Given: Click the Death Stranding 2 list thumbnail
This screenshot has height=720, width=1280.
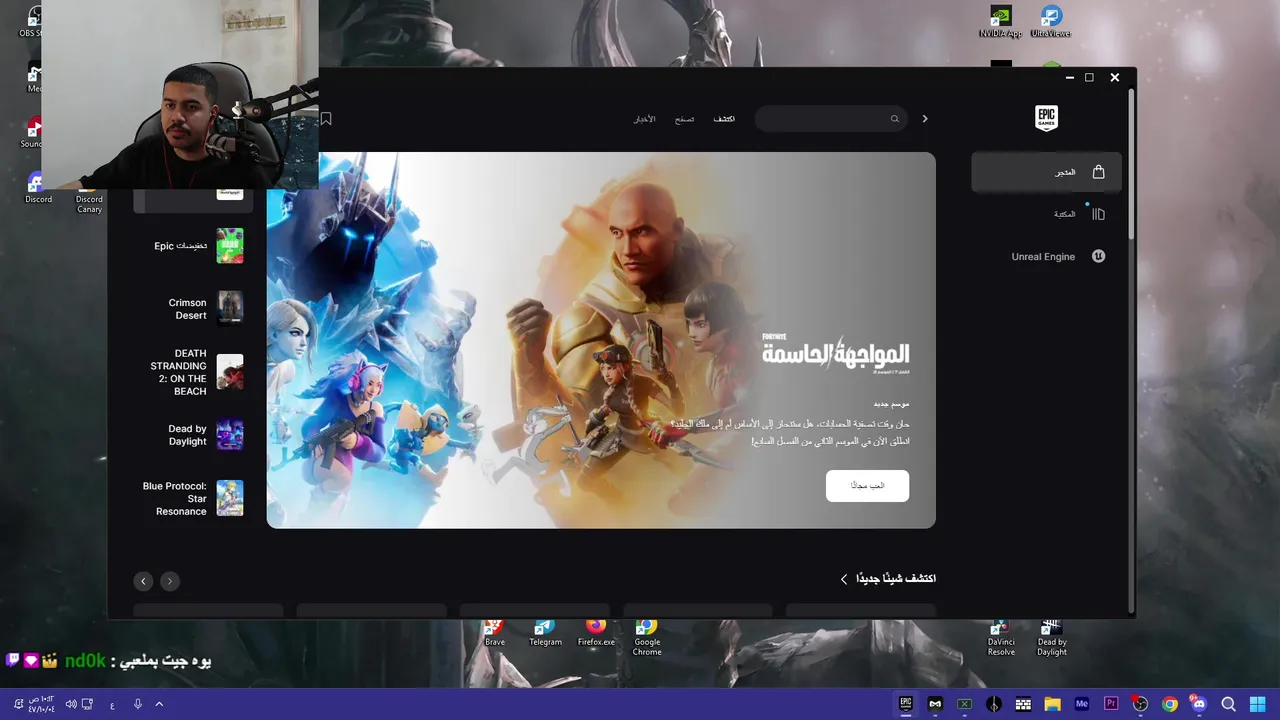Looking at the screenshot, I should (230, 372).
